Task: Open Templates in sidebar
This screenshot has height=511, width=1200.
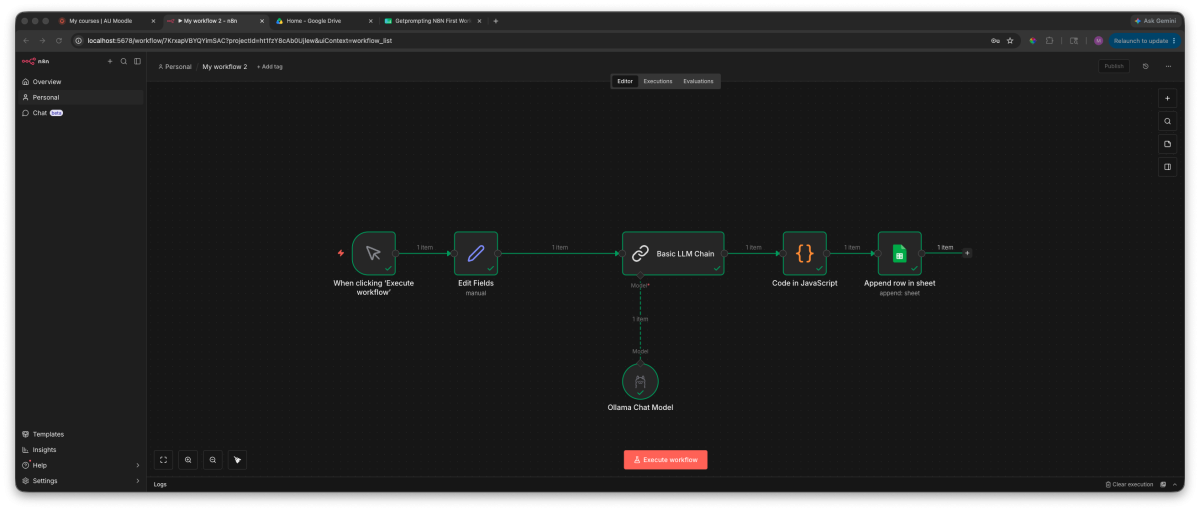Action: click(x=81, y=434)
